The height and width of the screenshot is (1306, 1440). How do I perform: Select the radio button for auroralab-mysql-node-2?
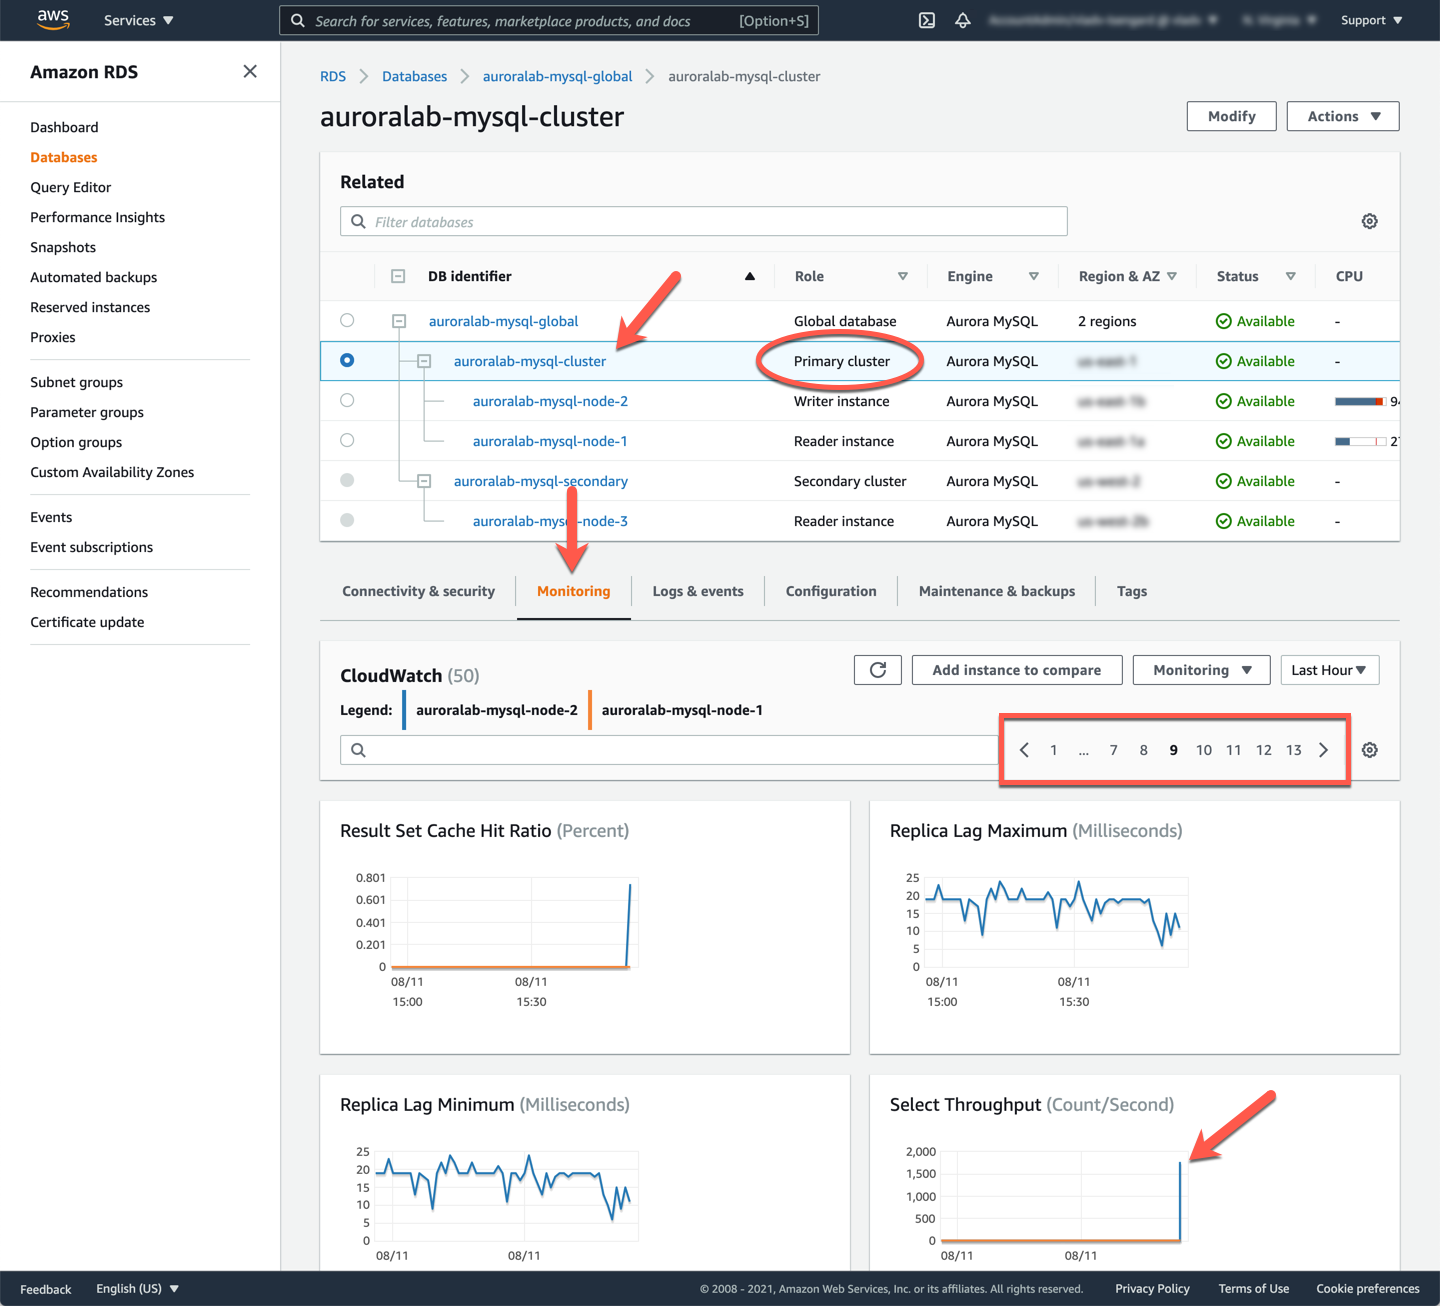[347, 400]
